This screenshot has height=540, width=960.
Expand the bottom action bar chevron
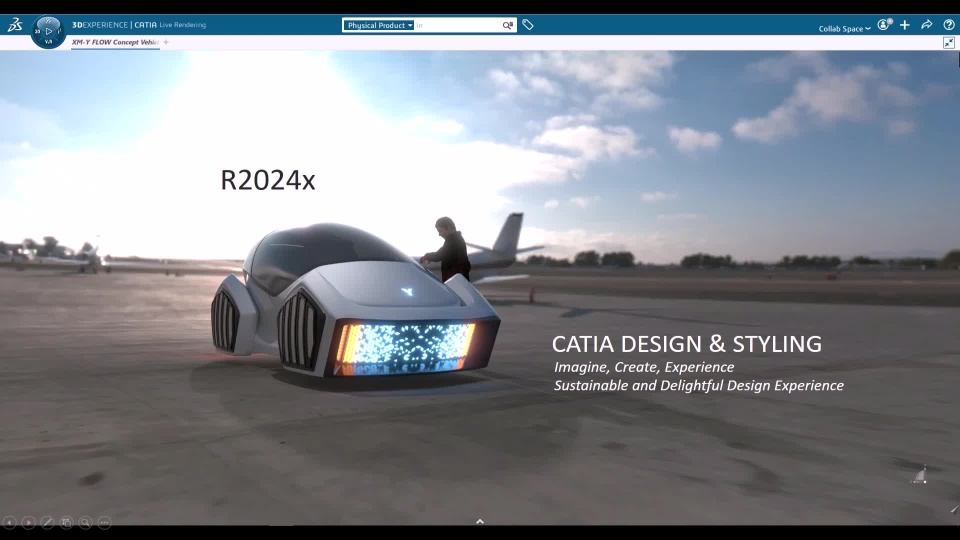pos(480,521)
